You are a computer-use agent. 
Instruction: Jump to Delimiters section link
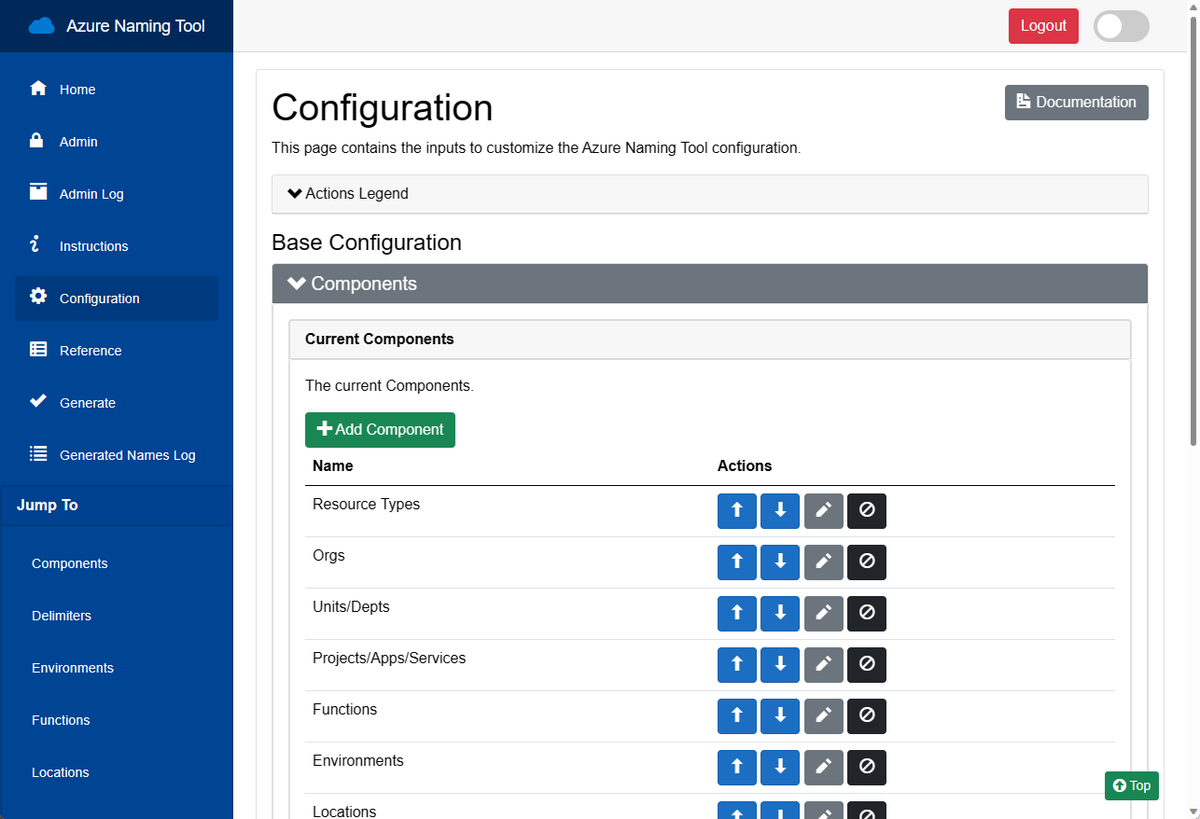click(61, 615)
